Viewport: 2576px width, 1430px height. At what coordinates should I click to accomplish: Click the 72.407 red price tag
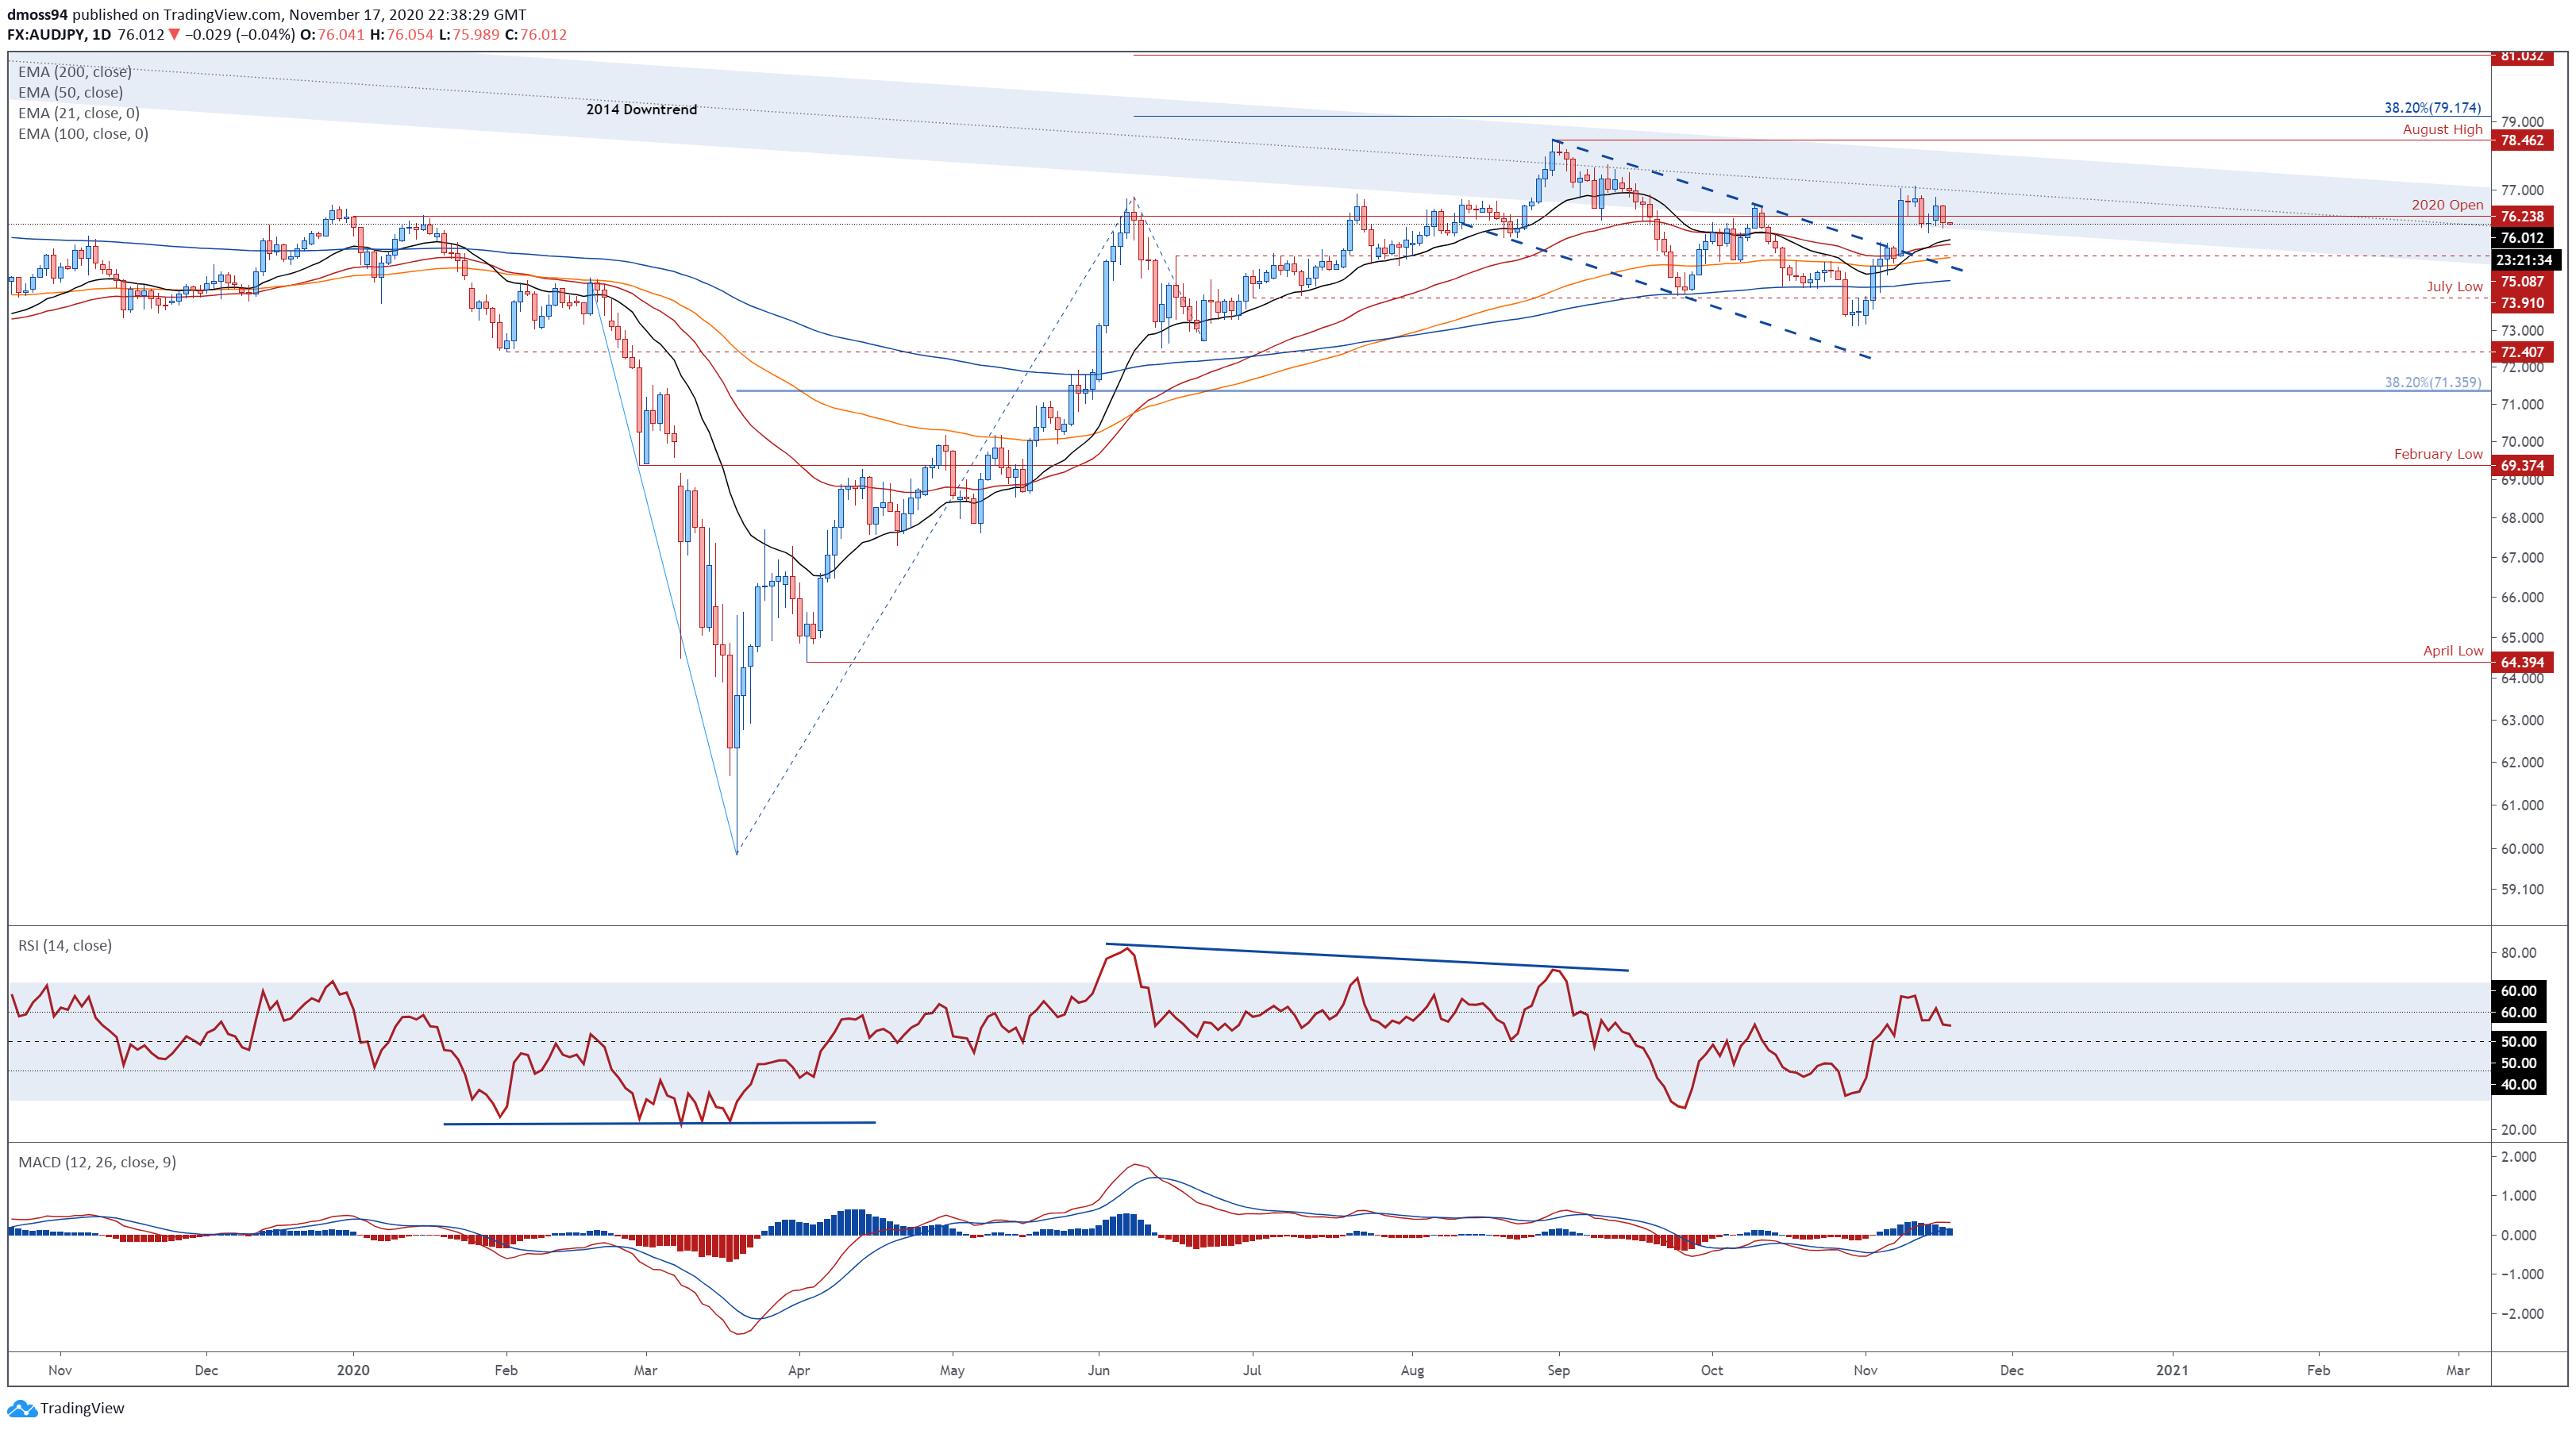(x=2522, y=352)
